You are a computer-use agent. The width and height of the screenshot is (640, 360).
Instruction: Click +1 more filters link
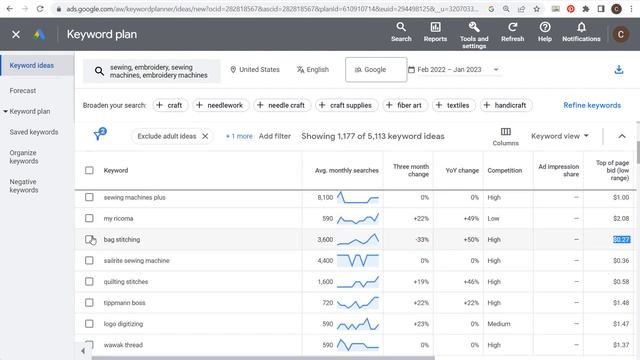click(239, 136)
